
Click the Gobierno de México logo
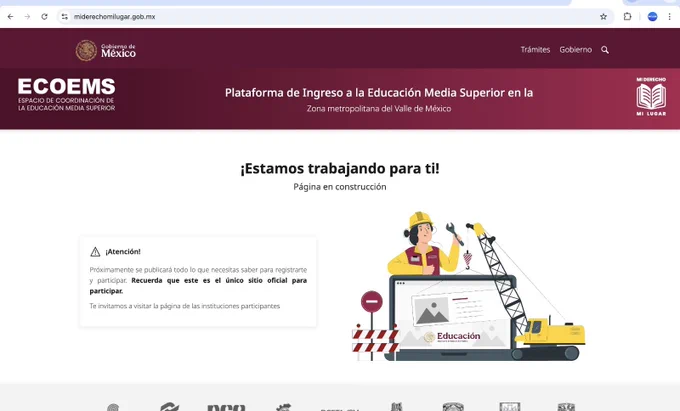(x=105, y=50)
